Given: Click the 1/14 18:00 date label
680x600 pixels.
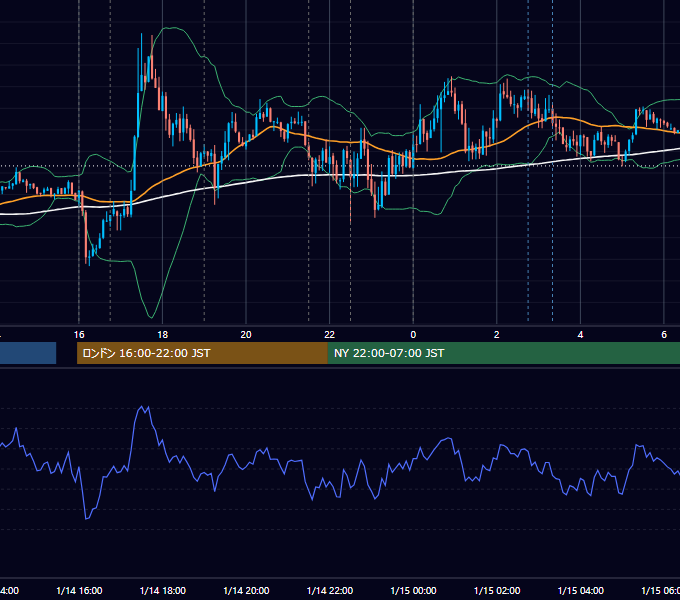Looking at the screenshot, I should pos(163,590).
